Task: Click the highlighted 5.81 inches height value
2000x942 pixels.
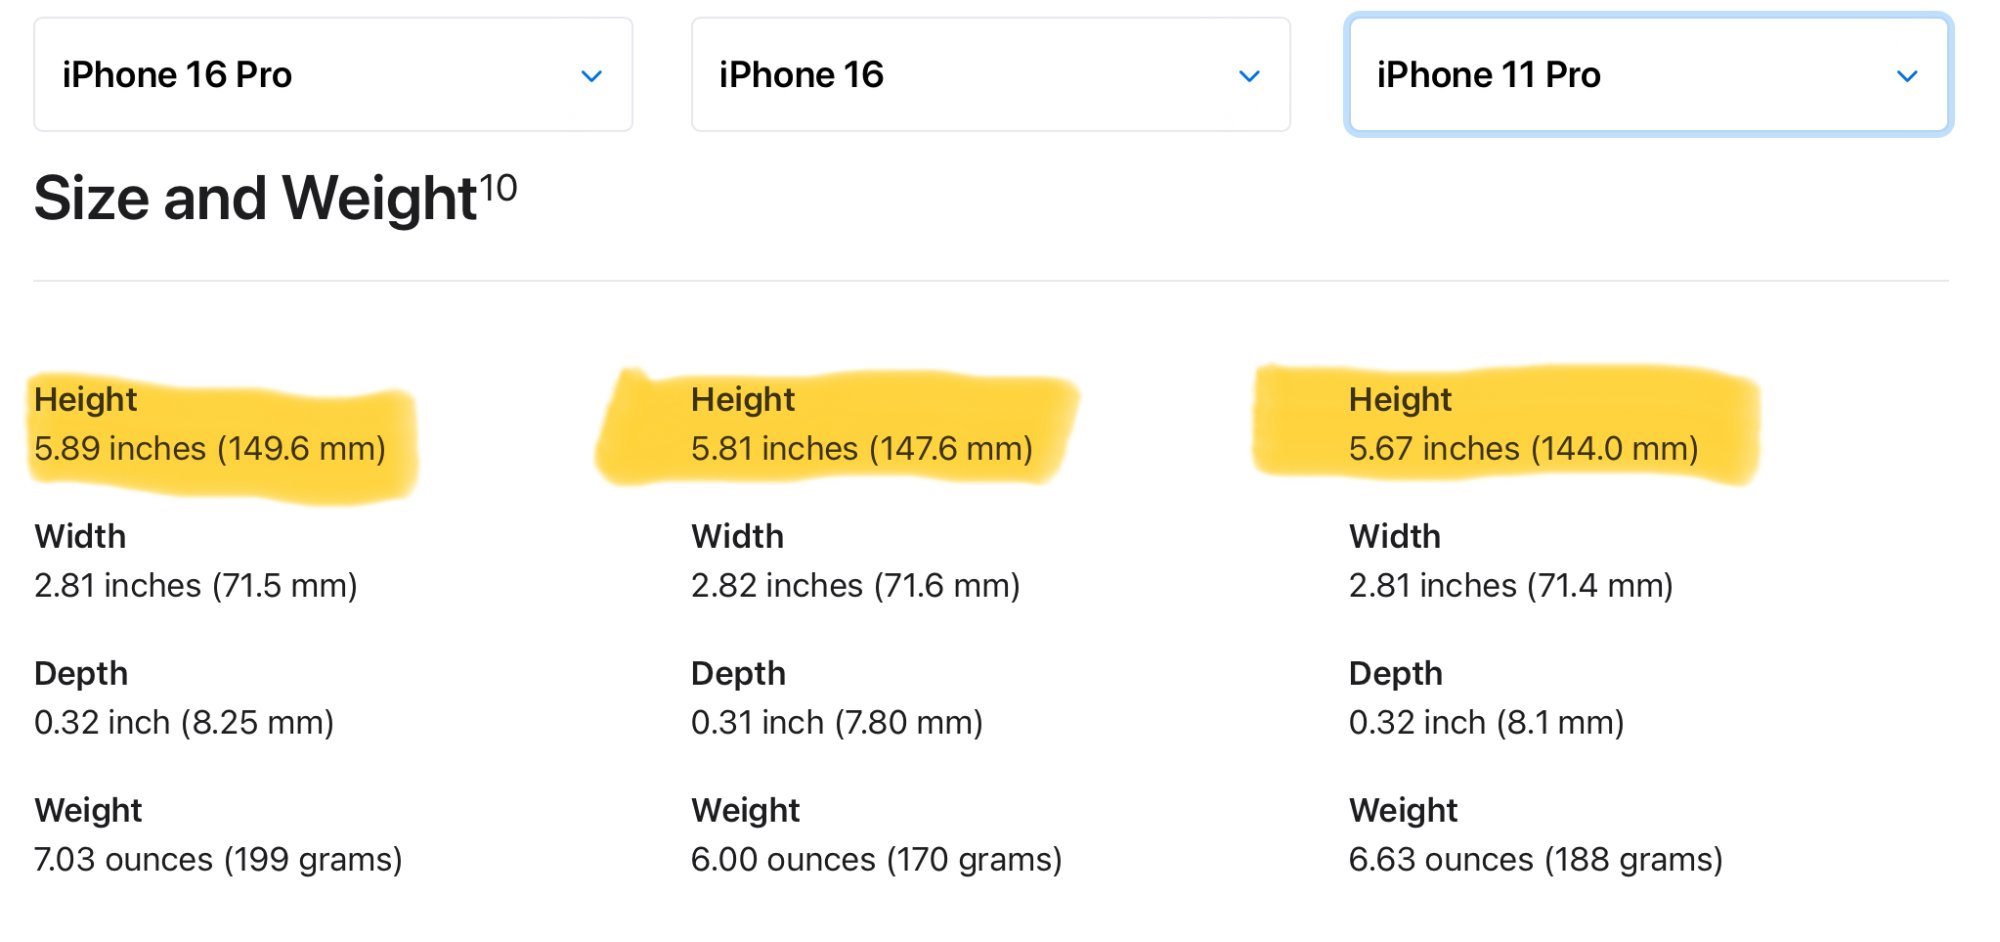Action: tap(861, 449)
